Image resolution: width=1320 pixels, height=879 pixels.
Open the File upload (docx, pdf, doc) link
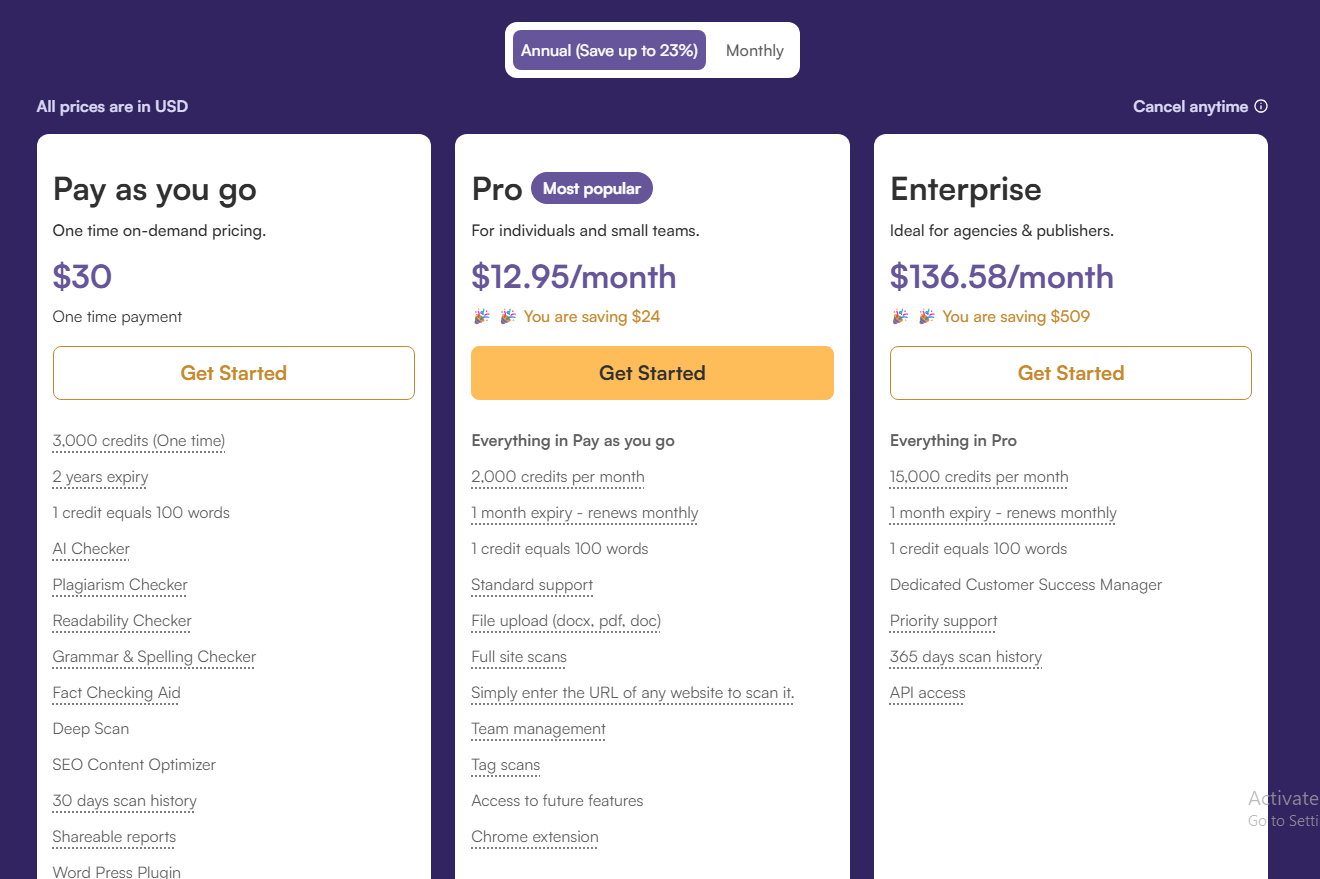point(565,620)
